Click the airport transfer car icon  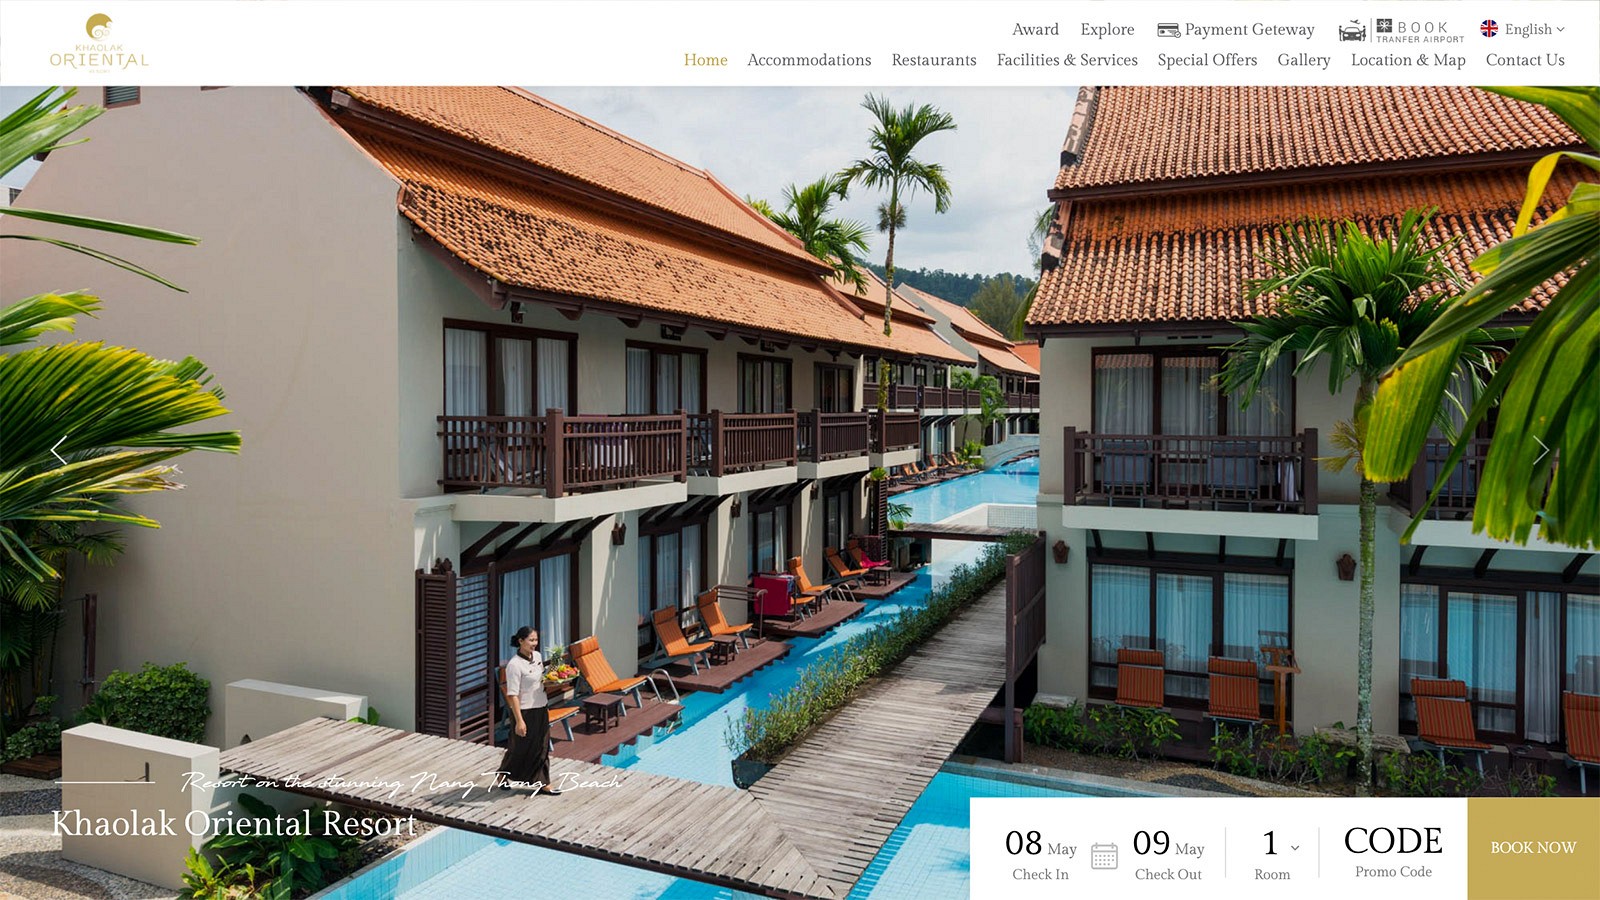pos(1352,31)
